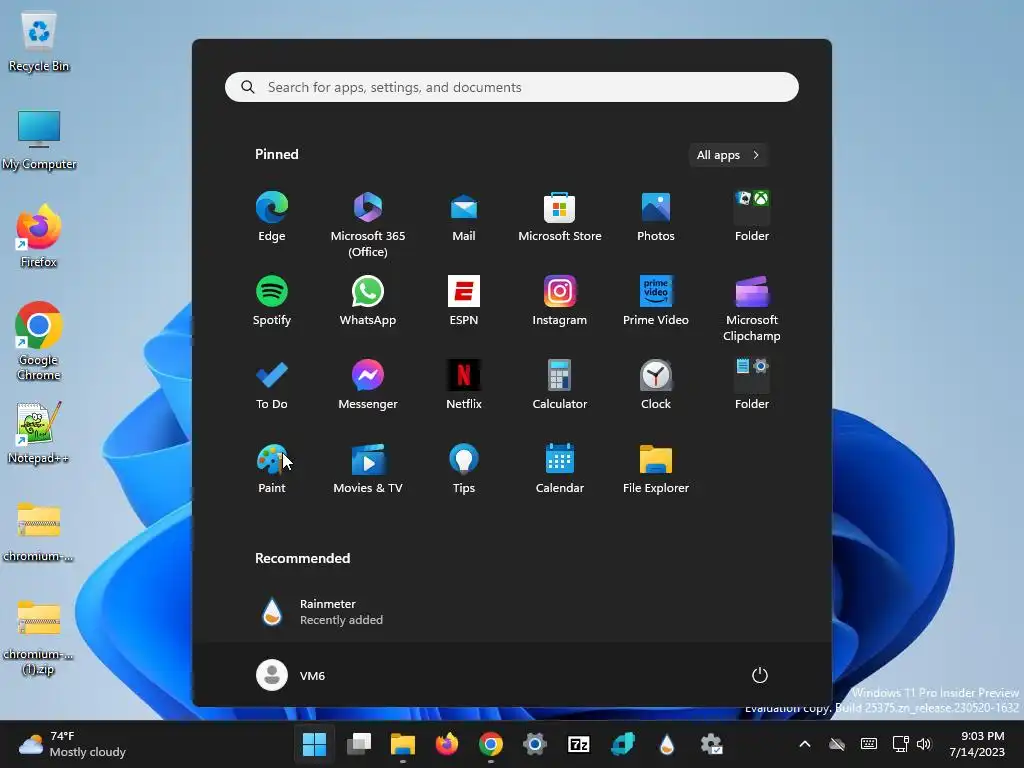Open the Mail app
Viewport: 1024px width, 768px height.
[464, 217]
